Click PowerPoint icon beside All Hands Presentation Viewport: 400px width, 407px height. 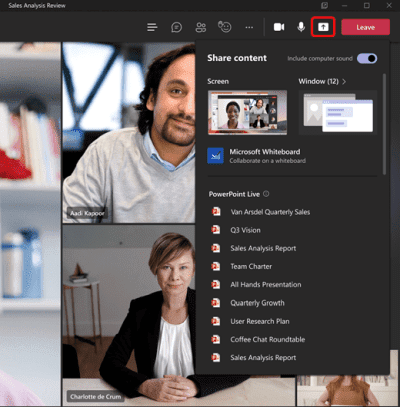pyautogui.click(x=216, y=284)
